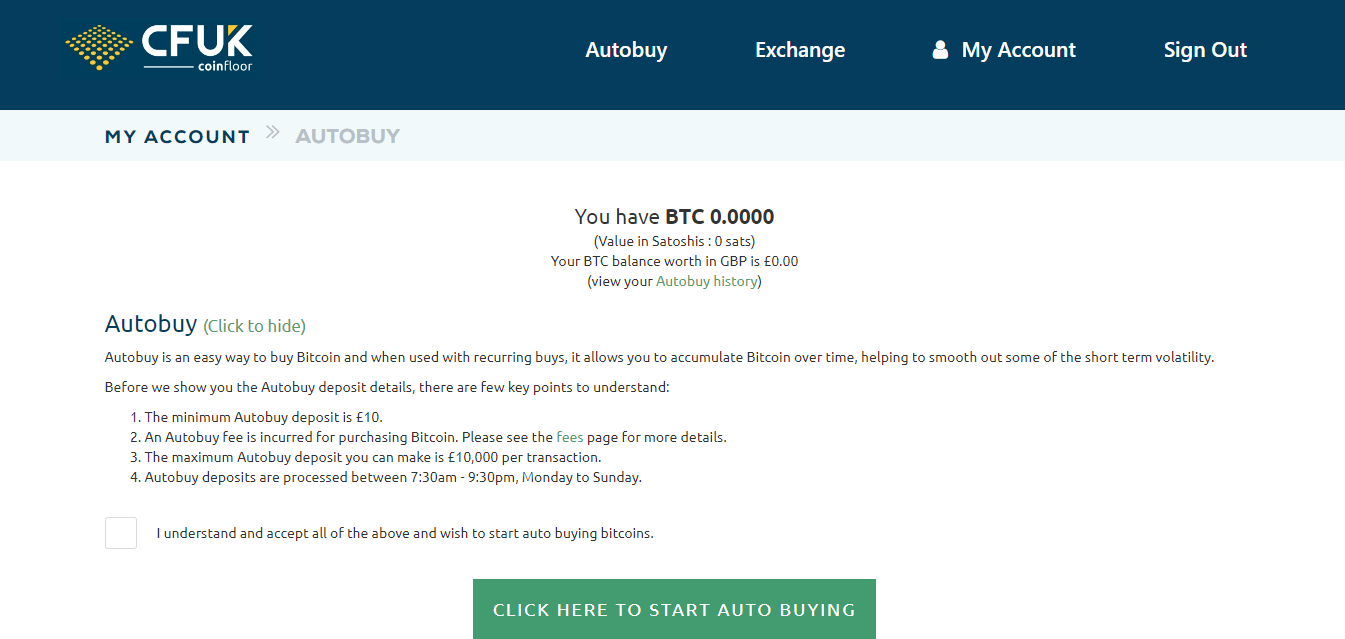The height and width of the screenshot is (639, 1345).
Task: Click the 'I understand and accept' label text
Action: [x=405, y=533]
